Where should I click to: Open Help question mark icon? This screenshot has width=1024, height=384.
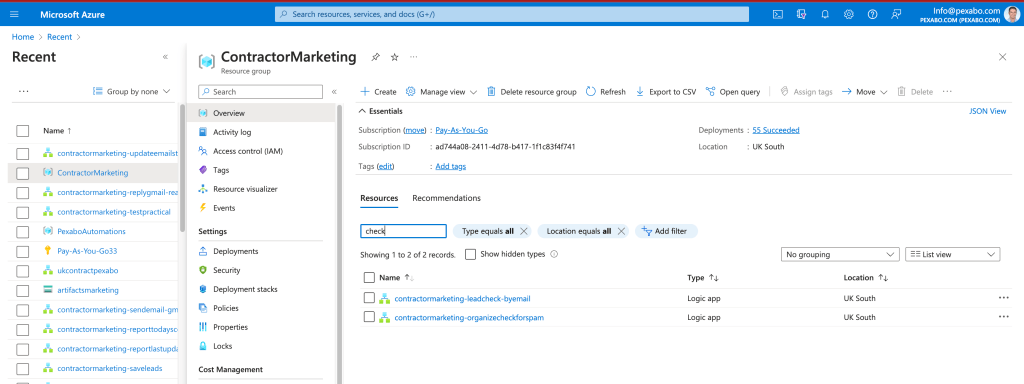(x=872, y=14)
